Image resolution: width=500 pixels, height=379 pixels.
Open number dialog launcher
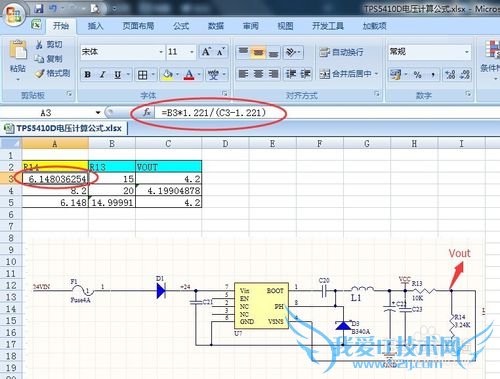click(x=468, y=94)
